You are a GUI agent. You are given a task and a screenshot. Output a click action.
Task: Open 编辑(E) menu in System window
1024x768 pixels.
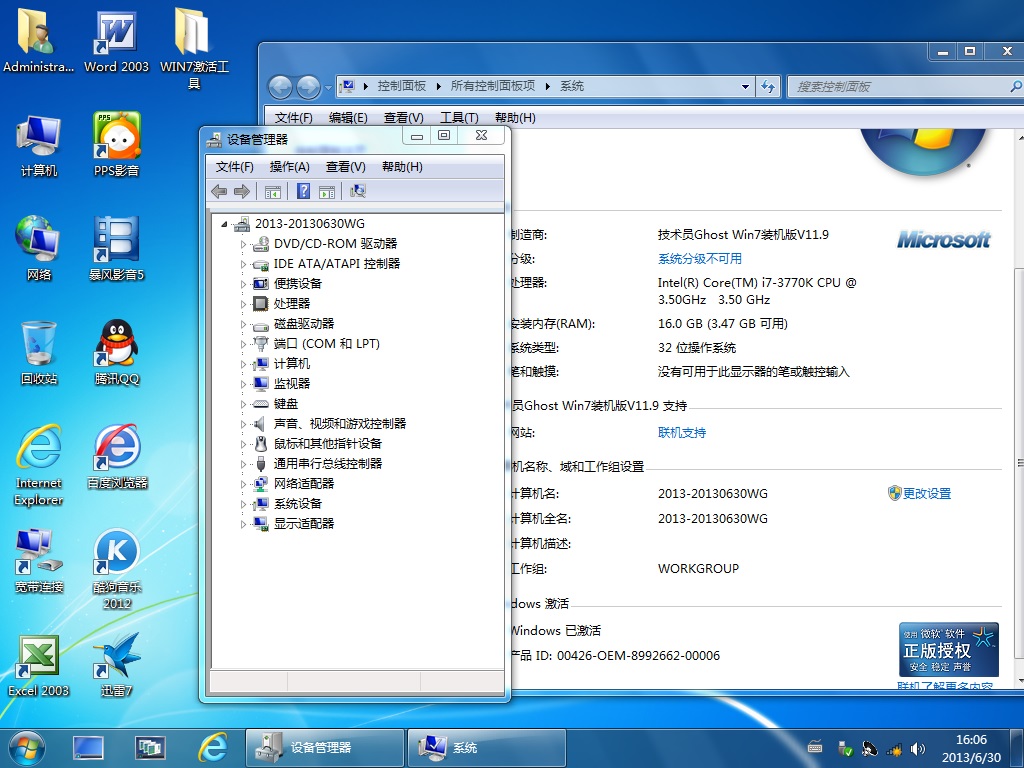click(348, 118)
